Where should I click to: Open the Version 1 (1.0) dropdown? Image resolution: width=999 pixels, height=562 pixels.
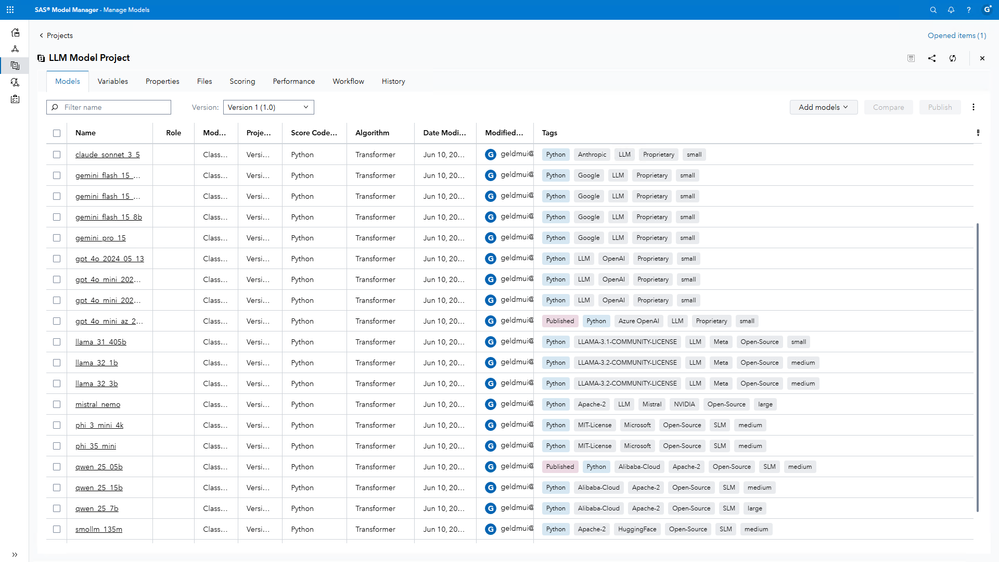coord(268,107)
